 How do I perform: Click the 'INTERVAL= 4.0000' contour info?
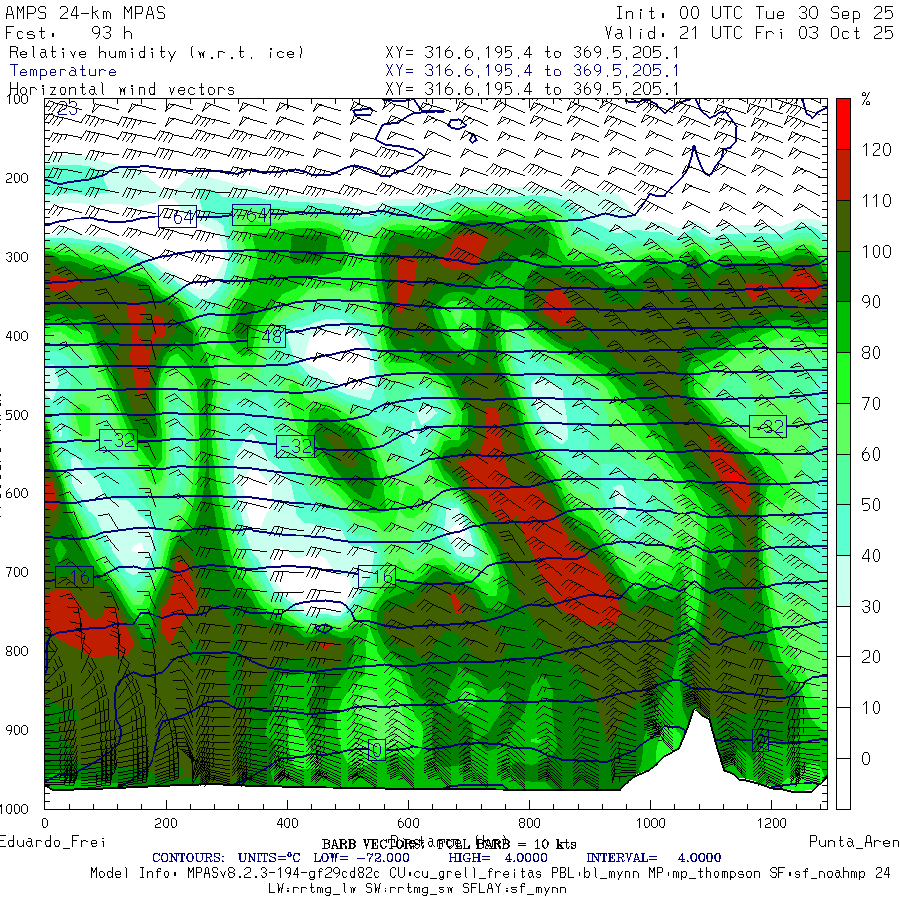click(x=653, y=858)
